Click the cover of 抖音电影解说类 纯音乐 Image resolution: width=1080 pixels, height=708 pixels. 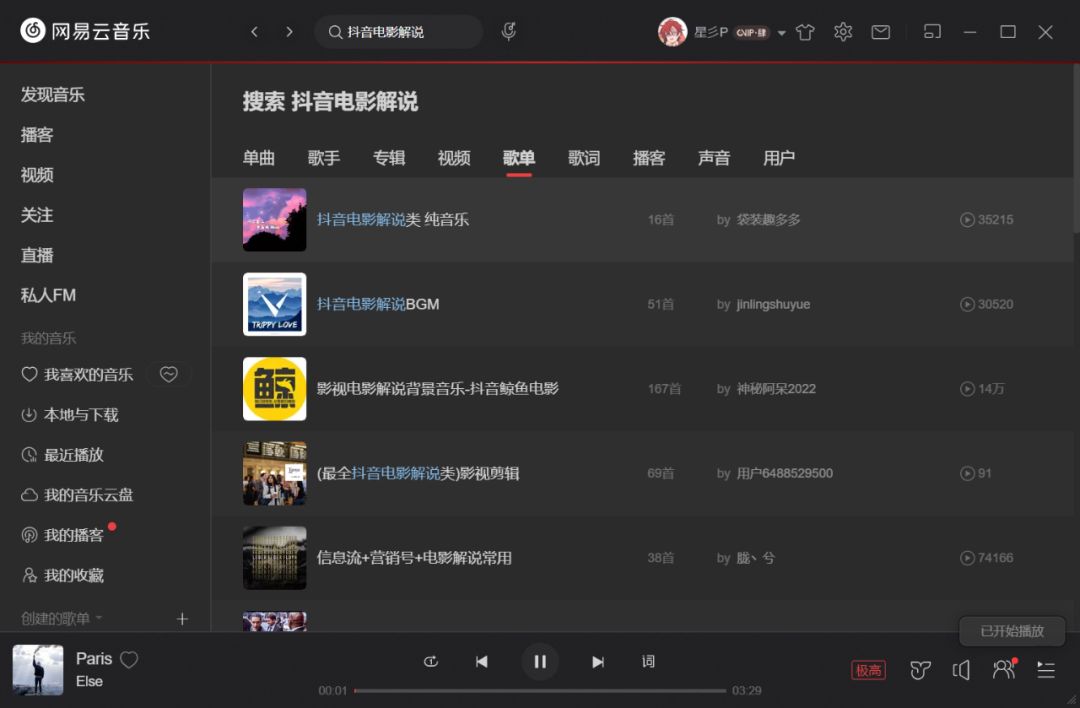(x=274, y=220)
